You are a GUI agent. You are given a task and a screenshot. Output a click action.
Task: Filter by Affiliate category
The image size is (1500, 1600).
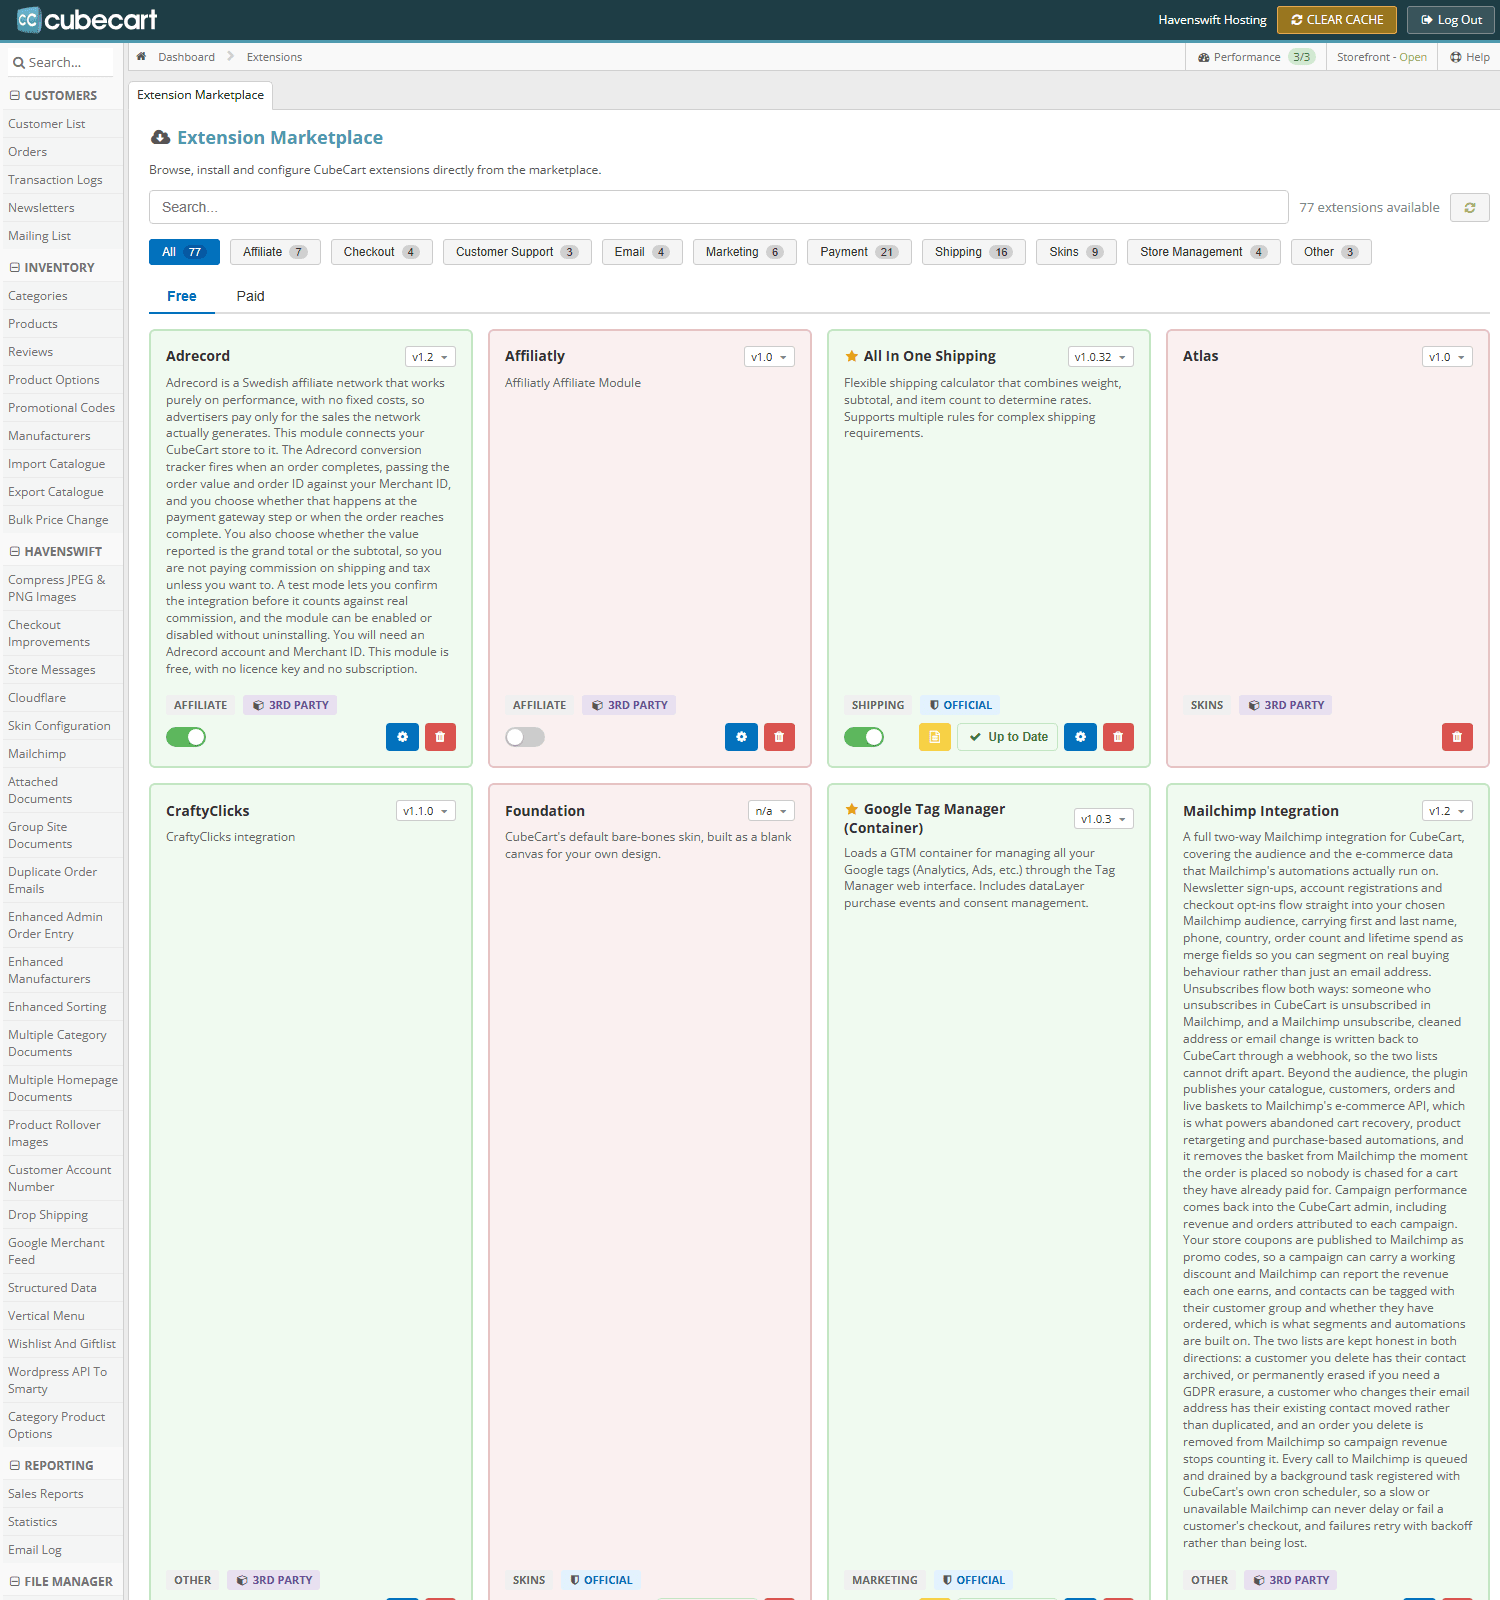pos(275,252)
